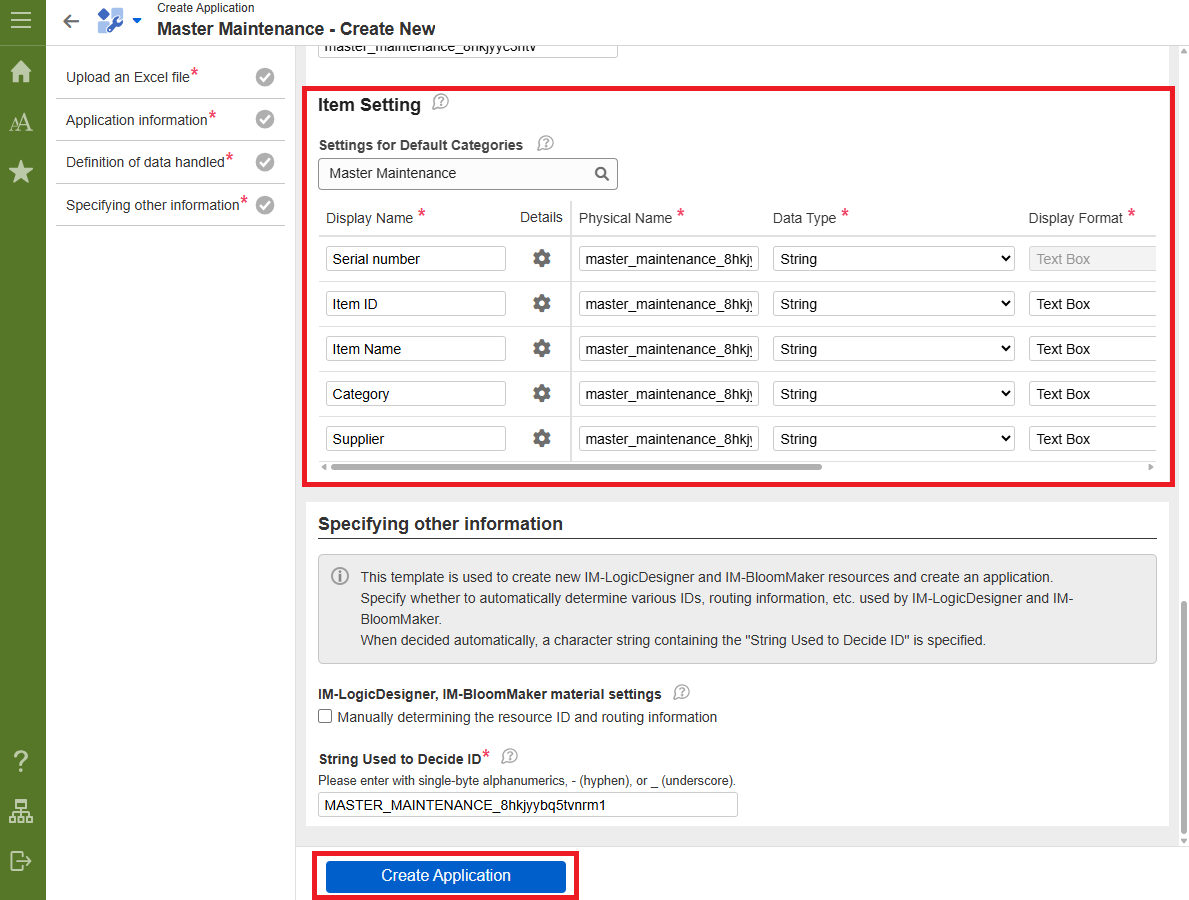Open Display Format field for Category

(x=1093, y=394)
